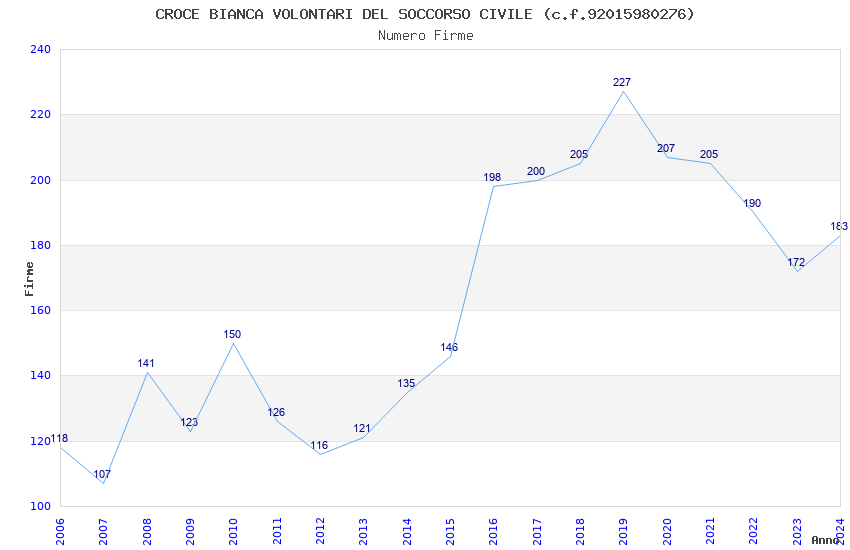The width and height of the screenshot is (850, 550).
Task: Click the x-axis year 2008
Action: click(x=147, y=531)
